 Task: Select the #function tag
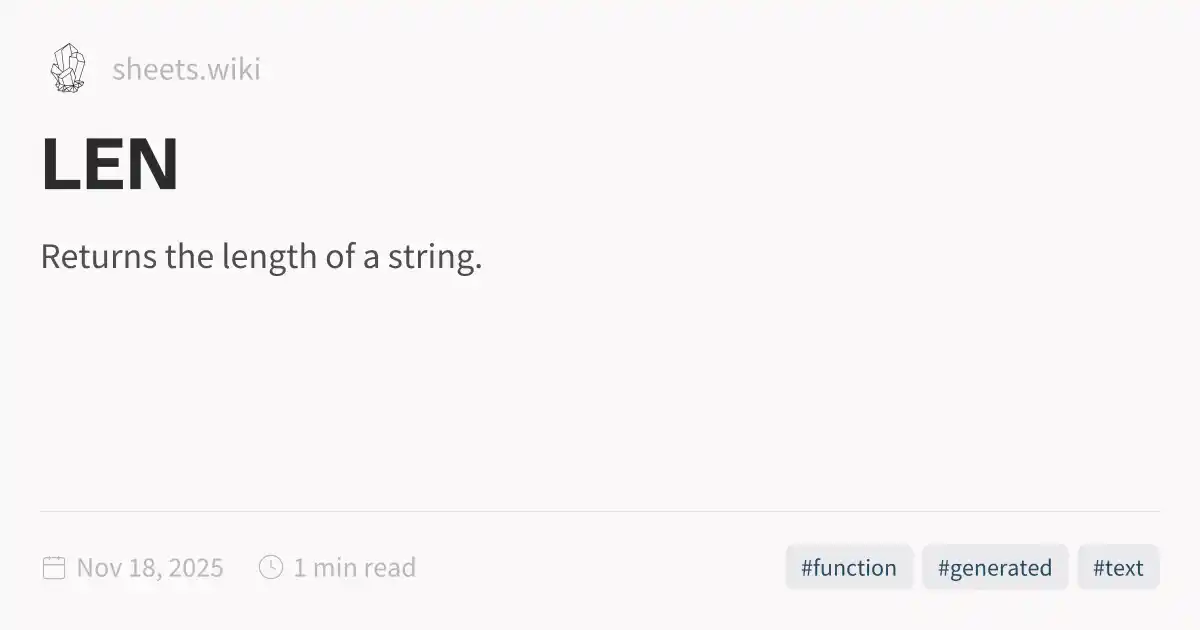click(x=849, y=568)
